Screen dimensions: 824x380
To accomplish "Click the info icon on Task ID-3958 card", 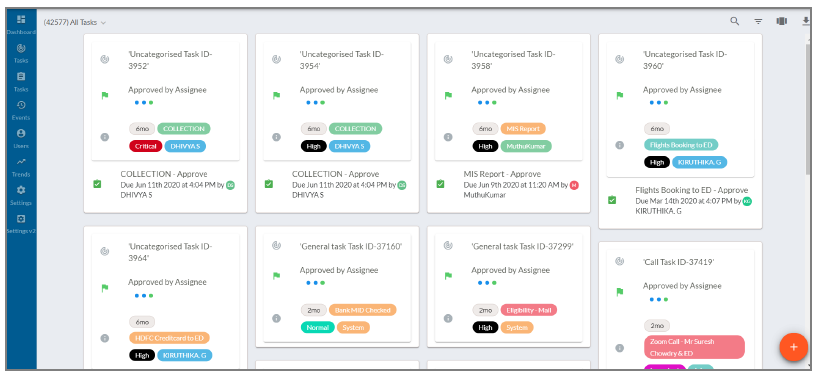I will click(x=448, y=137).
